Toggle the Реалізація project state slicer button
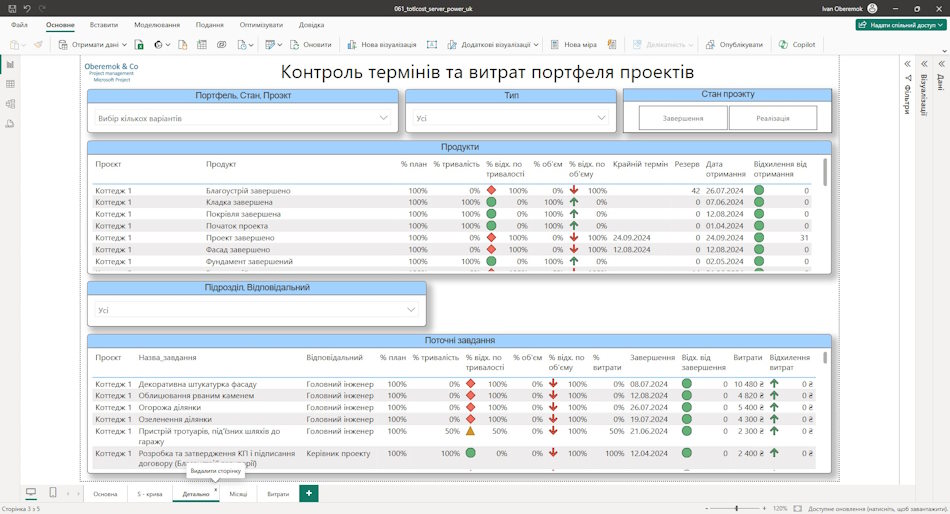The width and height of the screenshot is (950, 514). click(x=772, y=118)
